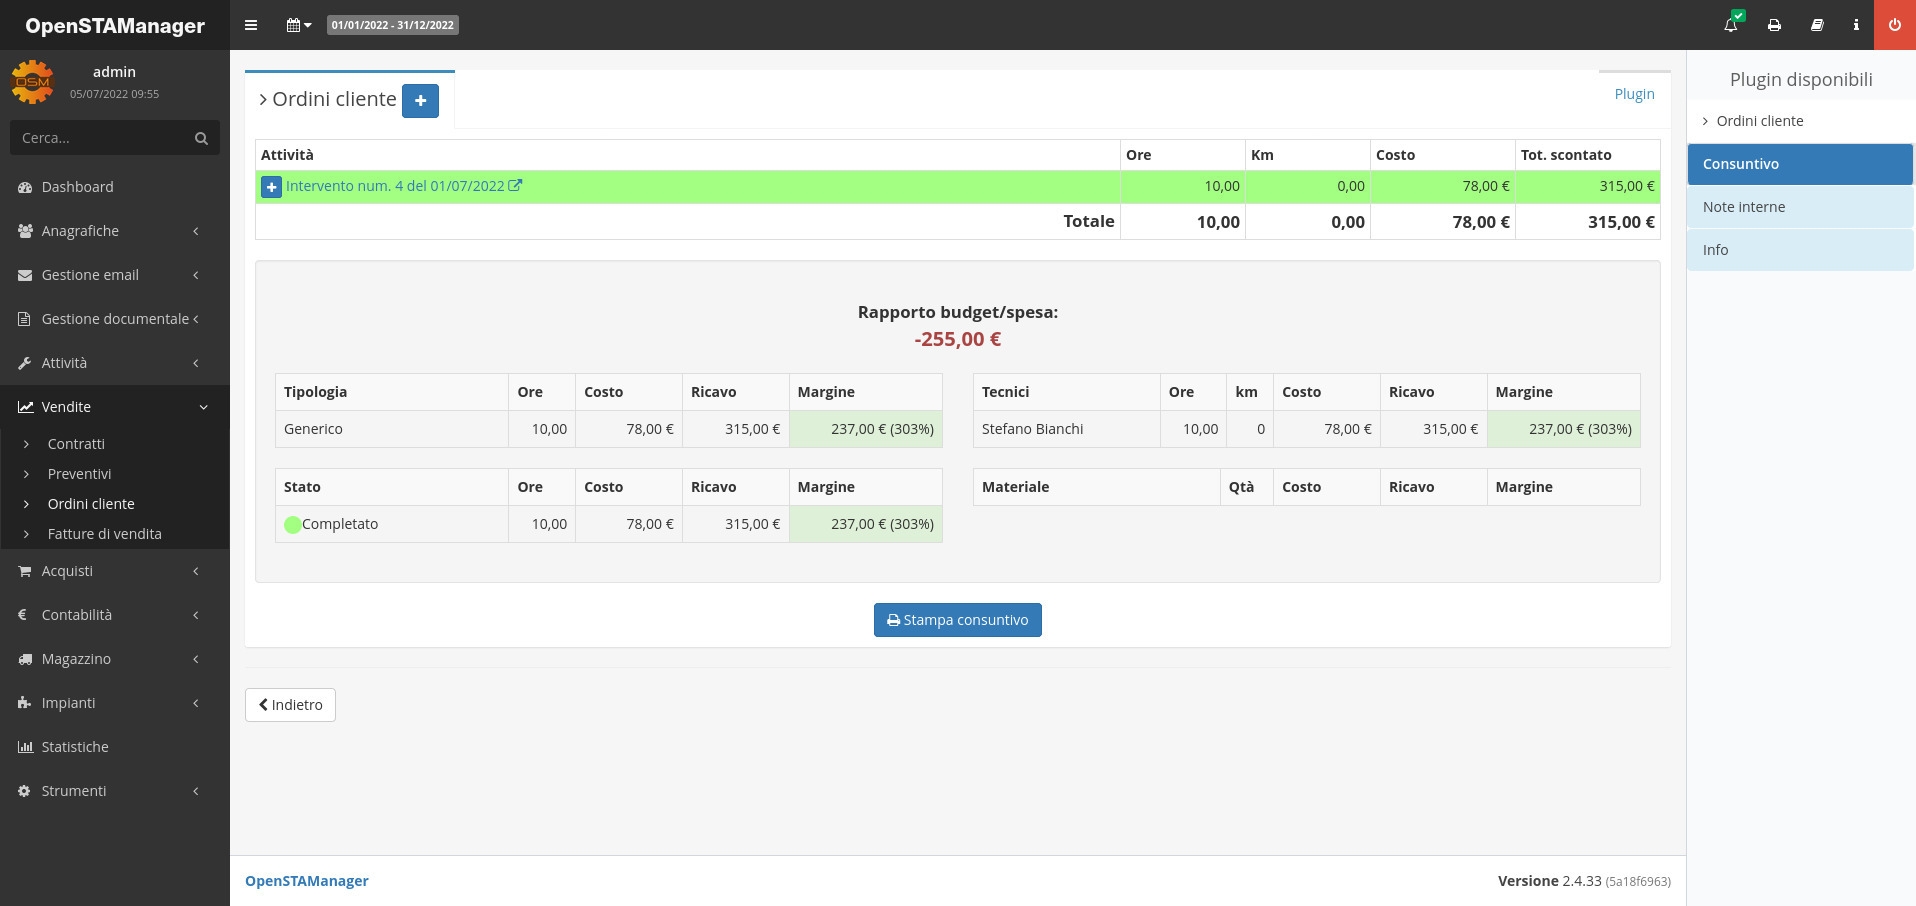Select the Consuntivo plugin tab

(1799, 164)
